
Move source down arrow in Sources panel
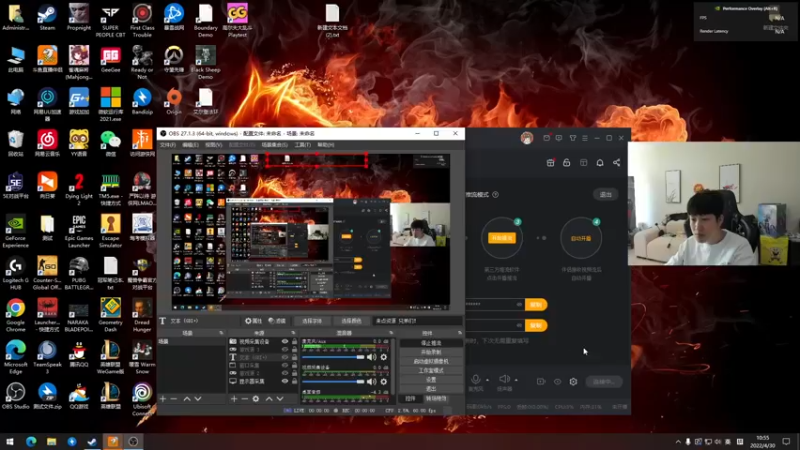280,398
